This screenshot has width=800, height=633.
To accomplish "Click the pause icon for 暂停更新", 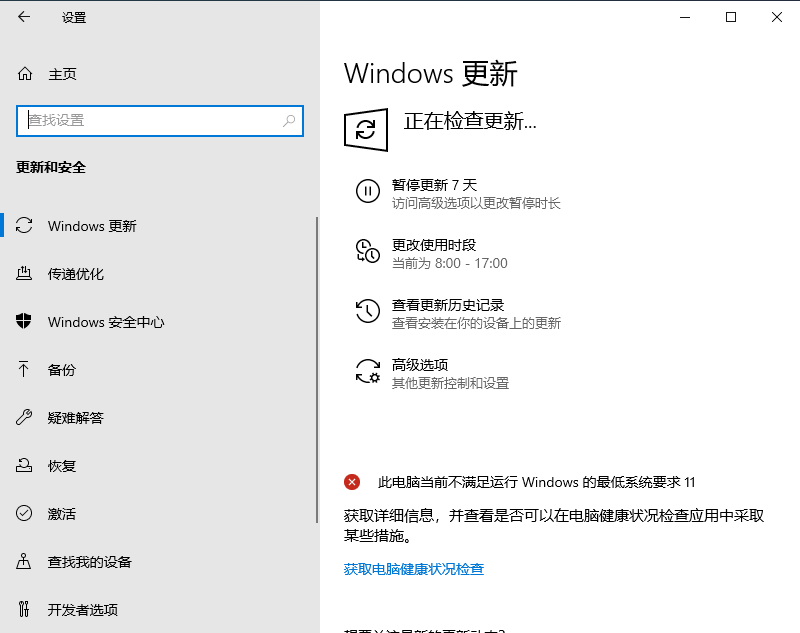I will click(x=367, y=191).
